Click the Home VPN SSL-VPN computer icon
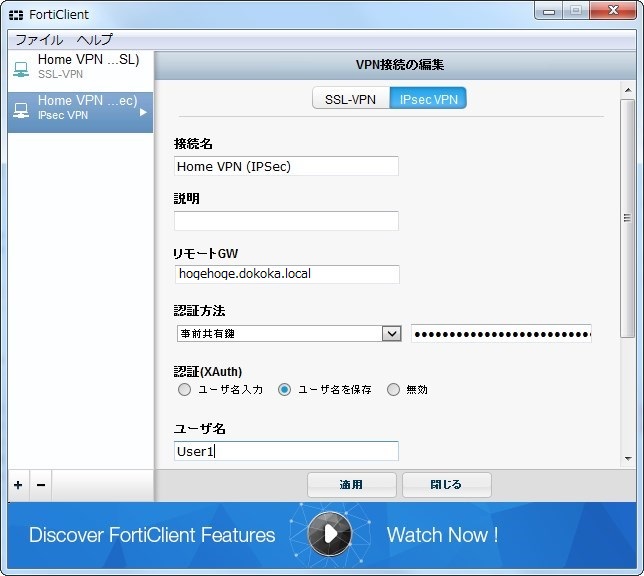 click(x=21, y=69)
